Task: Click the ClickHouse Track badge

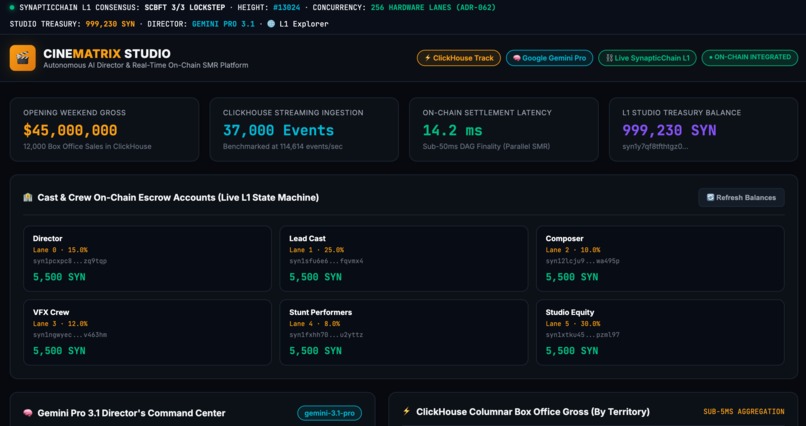Action: (x=459, y=58)
